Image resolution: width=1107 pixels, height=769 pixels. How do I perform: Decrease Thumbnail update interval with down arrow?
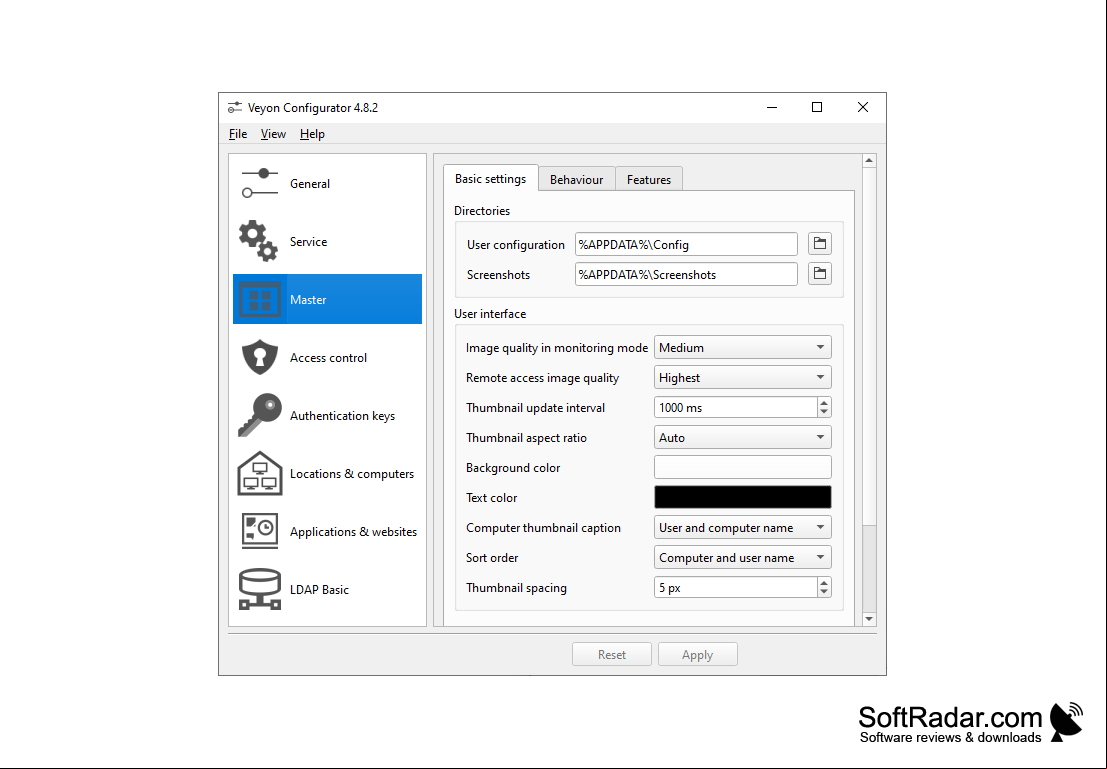click(x=824, y=412)
